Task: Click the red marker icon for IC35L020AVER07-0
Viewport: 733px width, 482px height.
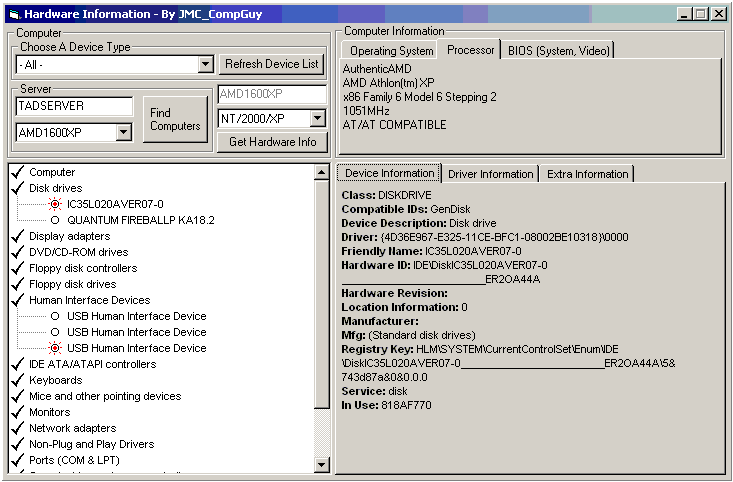Action: (x=55, y=204)
